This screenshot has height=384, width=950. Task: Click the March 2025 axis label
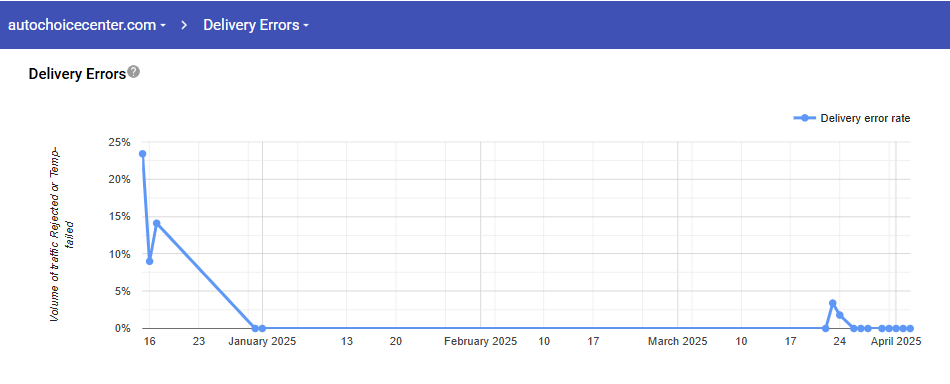coord(677,342)
